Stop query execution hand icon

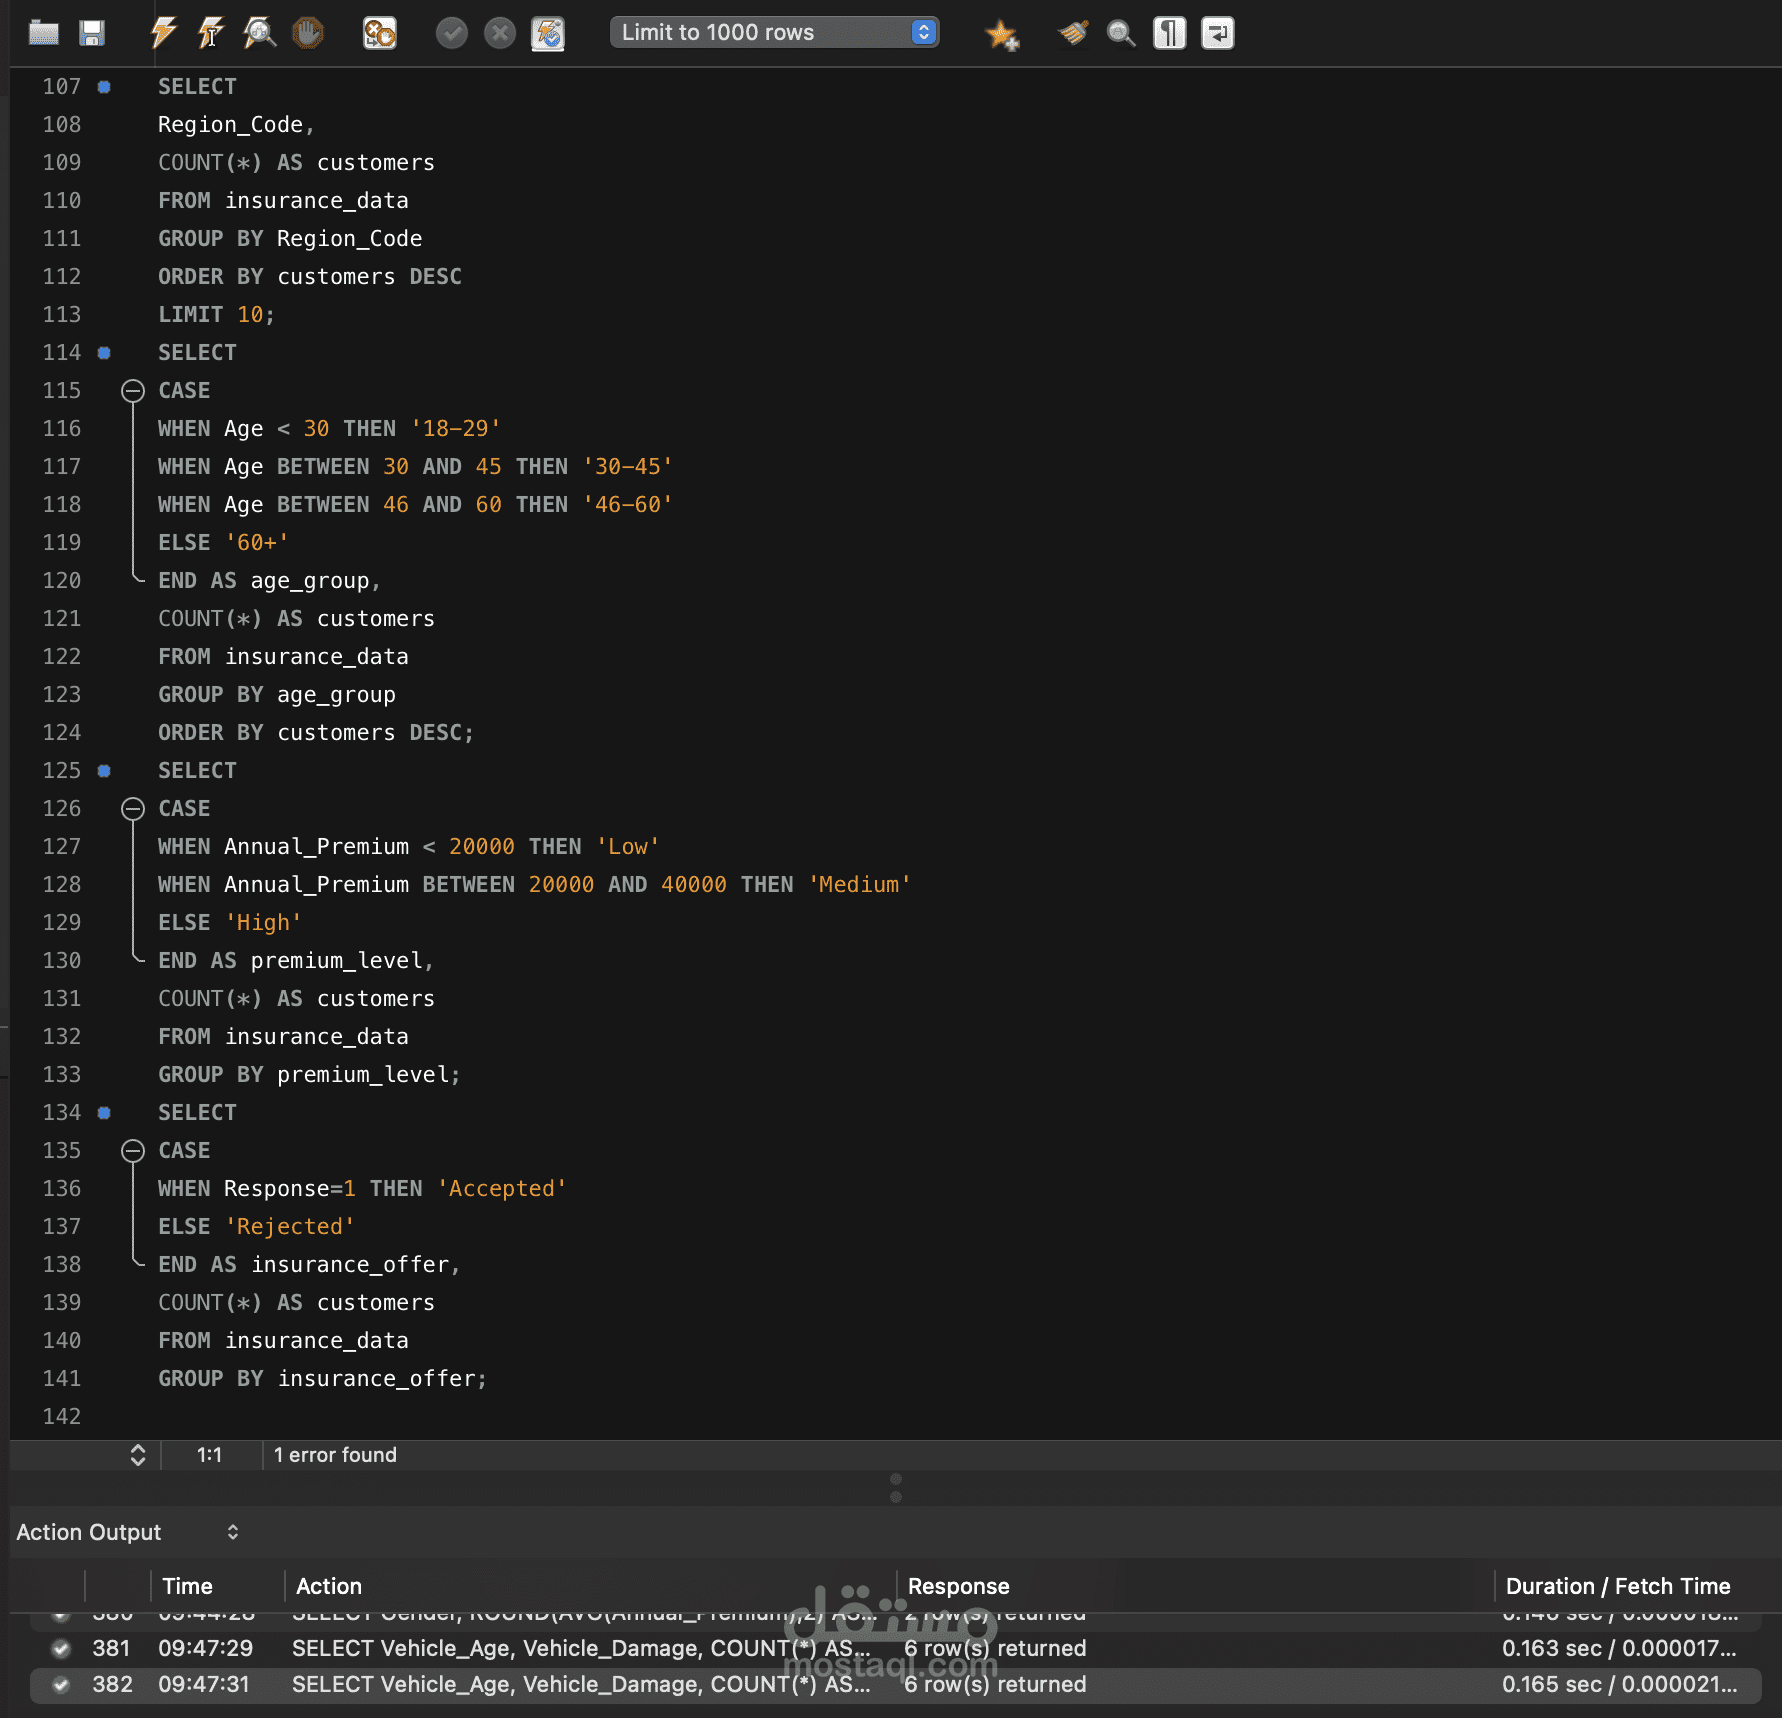pyautogui.click(x=308, y=33)
